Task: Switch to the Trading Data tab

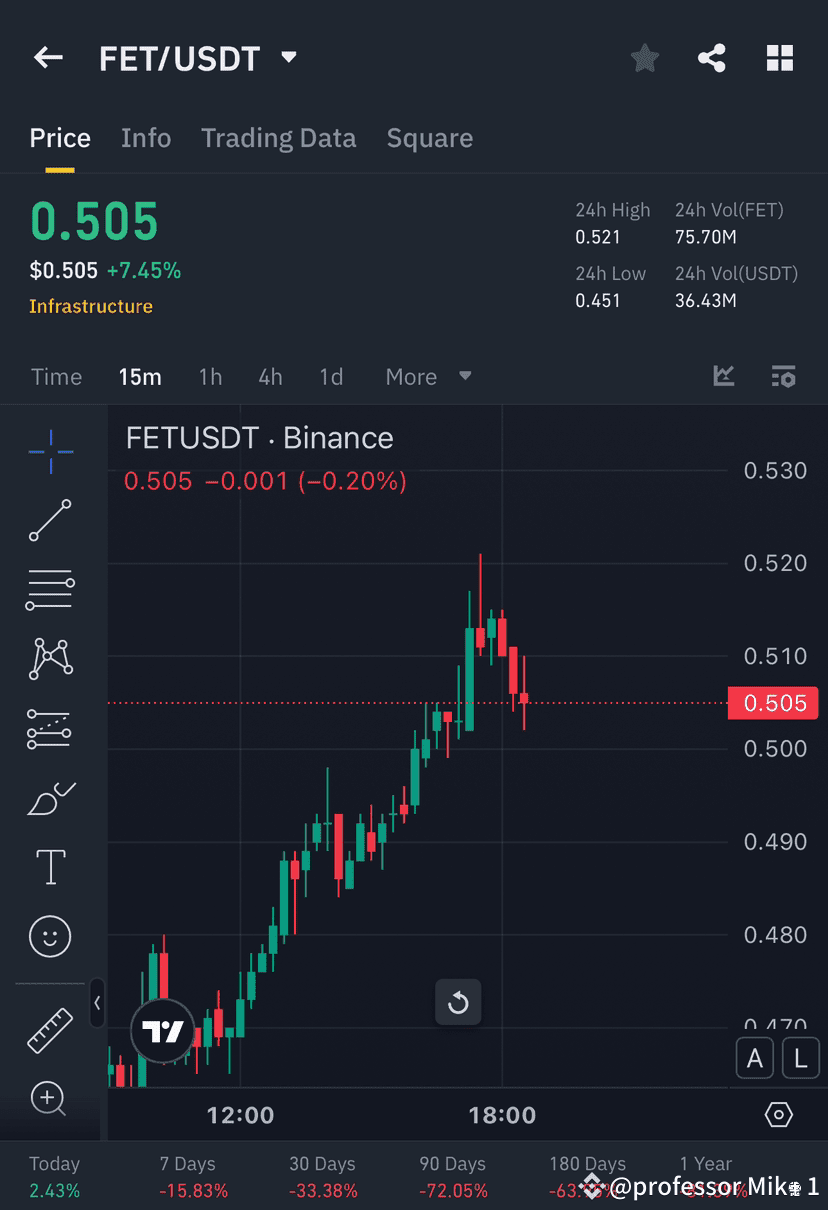Action: point(278,138)
